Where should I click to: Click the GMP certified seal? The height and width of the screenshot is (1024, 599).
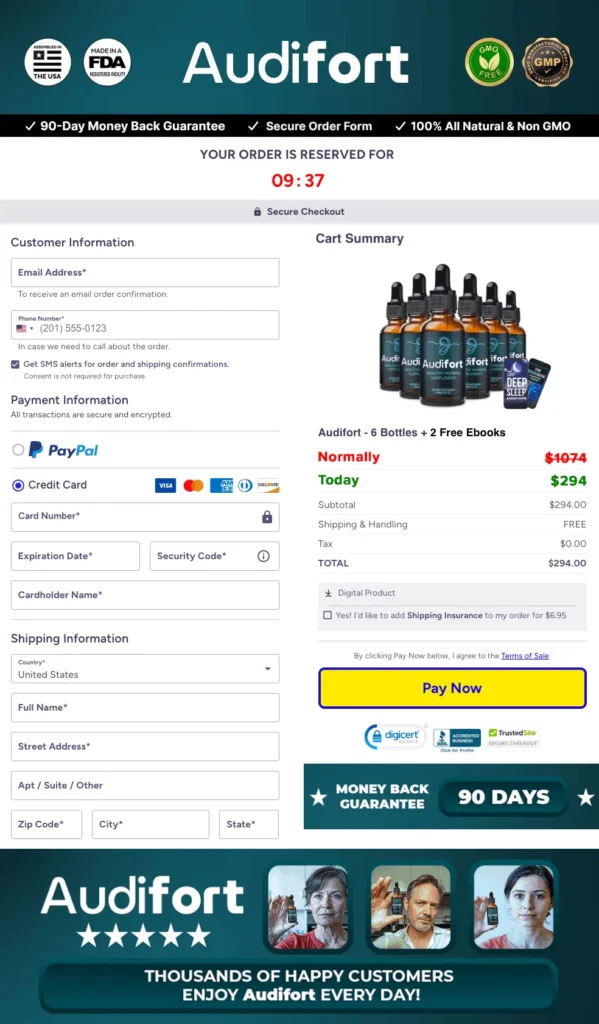point(546,62)
